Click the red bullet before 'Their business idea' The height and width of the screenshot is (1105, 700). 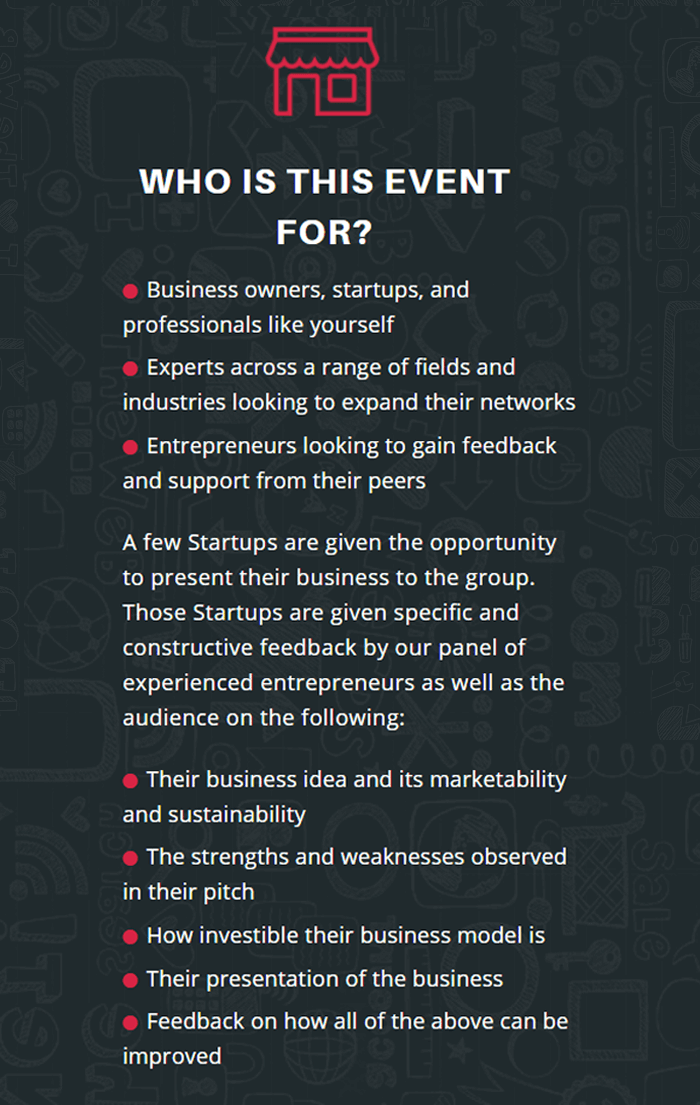click(130, 781)
